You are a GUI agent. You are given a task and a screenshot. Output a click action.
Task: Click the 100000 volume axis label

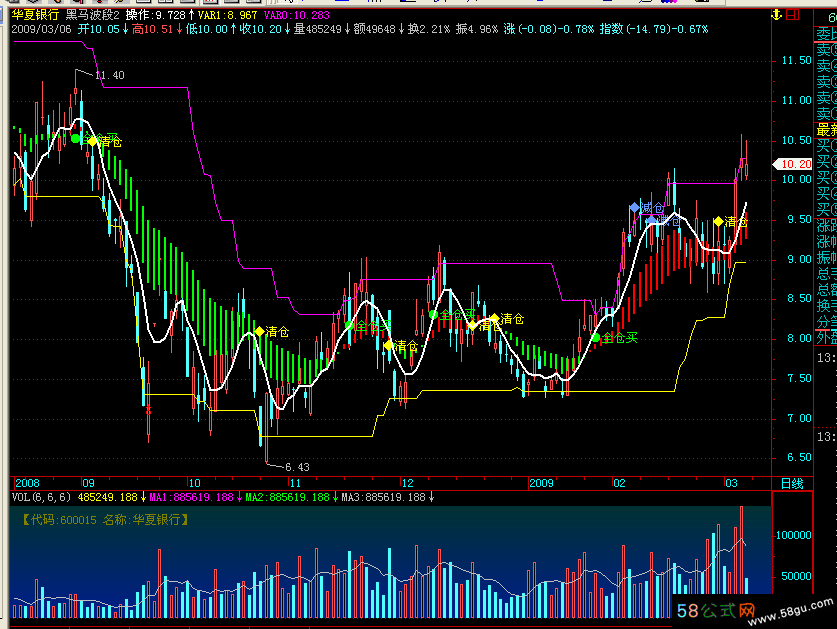click(793, 536)
